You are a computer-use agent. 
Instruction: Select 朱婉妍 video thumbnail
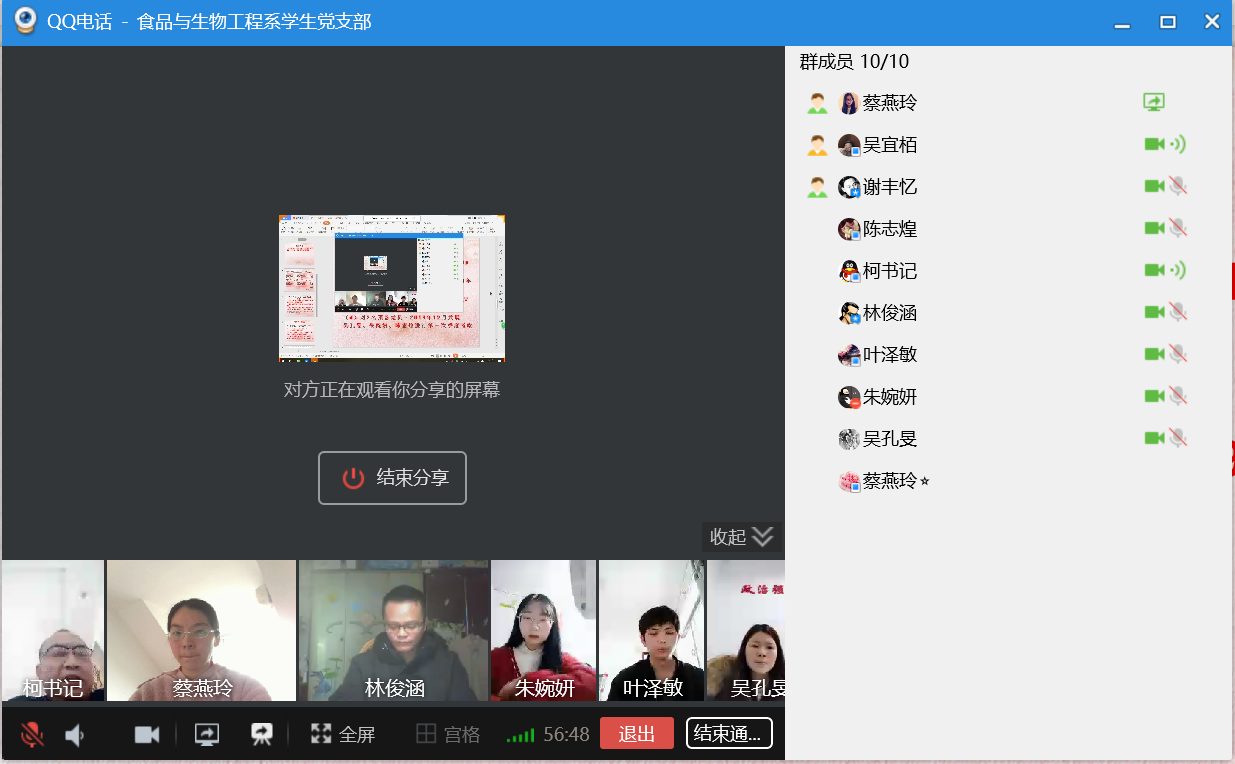pyautogui.click(x=543, y=631)
